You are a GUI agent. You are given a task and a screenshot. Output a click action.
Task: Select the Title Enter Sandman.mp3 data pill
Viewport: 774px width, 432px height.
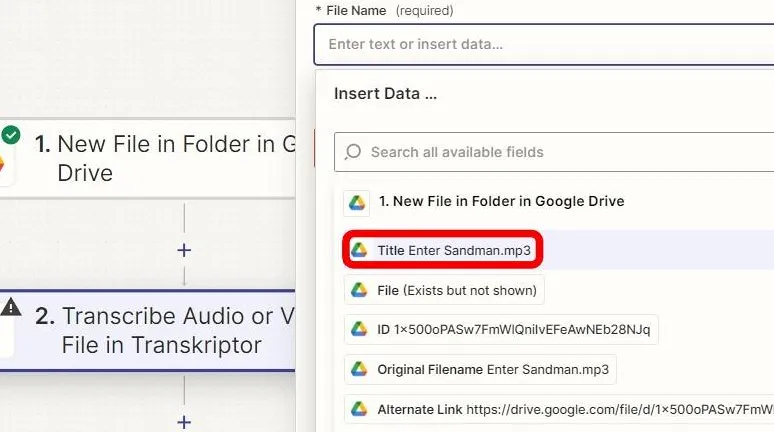(x=443, y=250)
